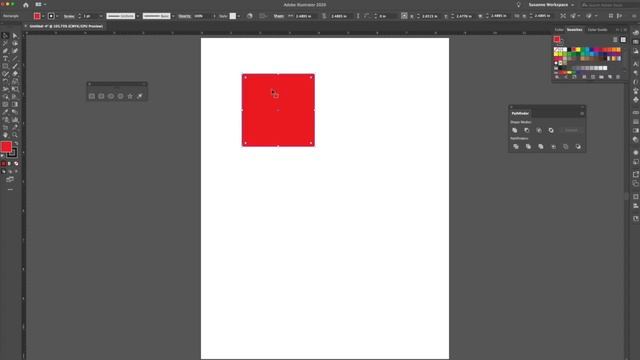Click Minus Back pathfinder icon
Viewport: 640px width, 360px height.
pos(578,147)
